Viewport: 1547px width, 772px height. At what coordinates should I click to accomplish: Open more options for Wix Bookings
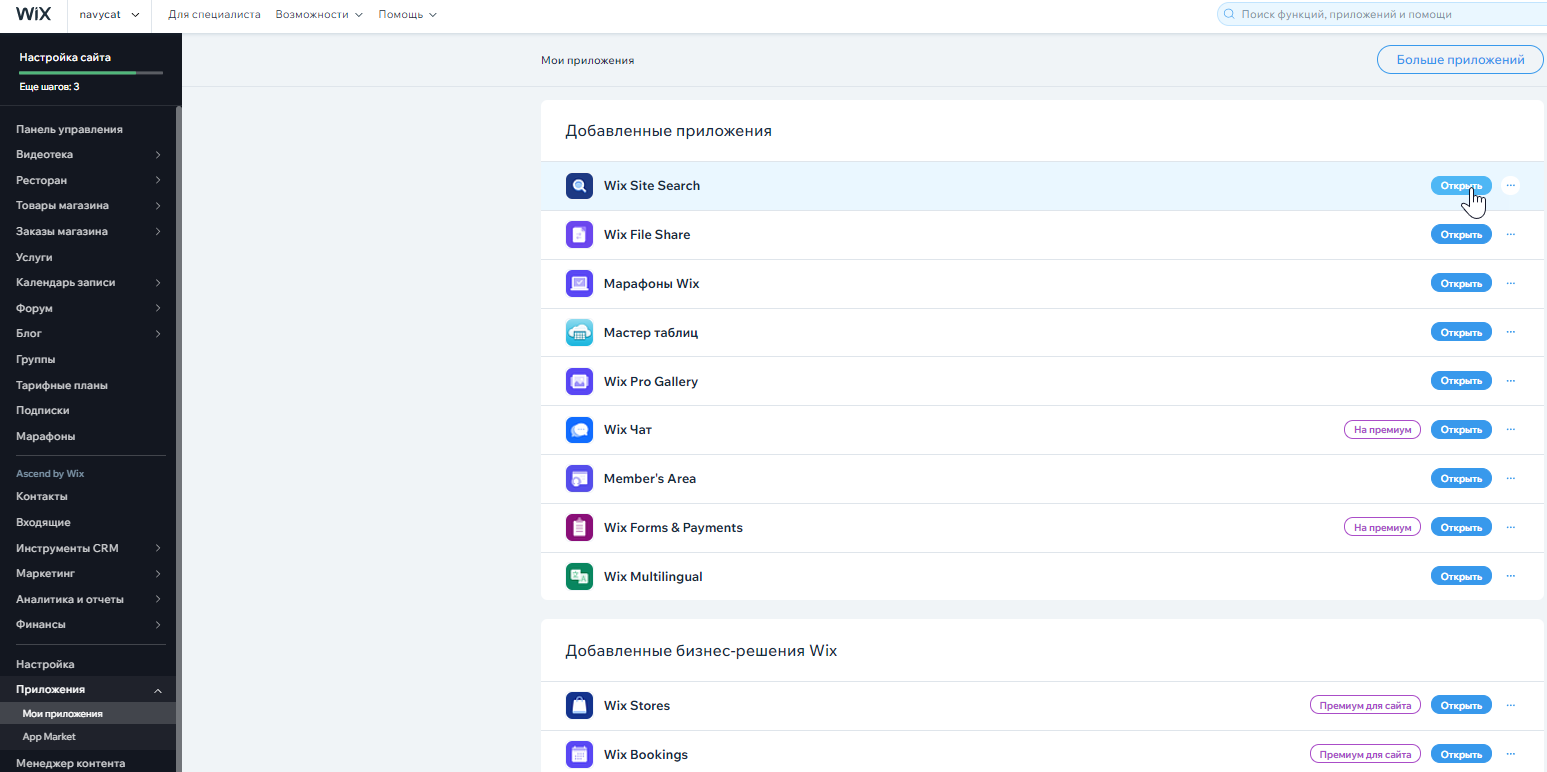1510,754
